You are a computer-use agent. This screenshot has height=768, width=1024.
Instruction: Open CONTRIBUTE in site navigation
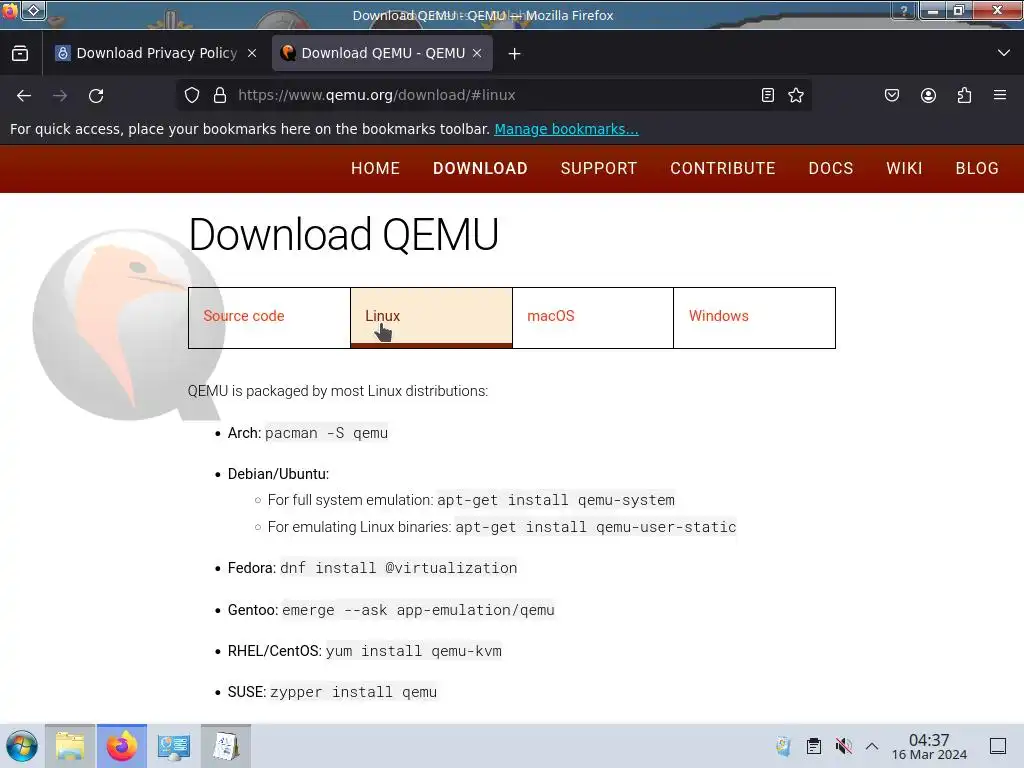(x=723, y=168)
